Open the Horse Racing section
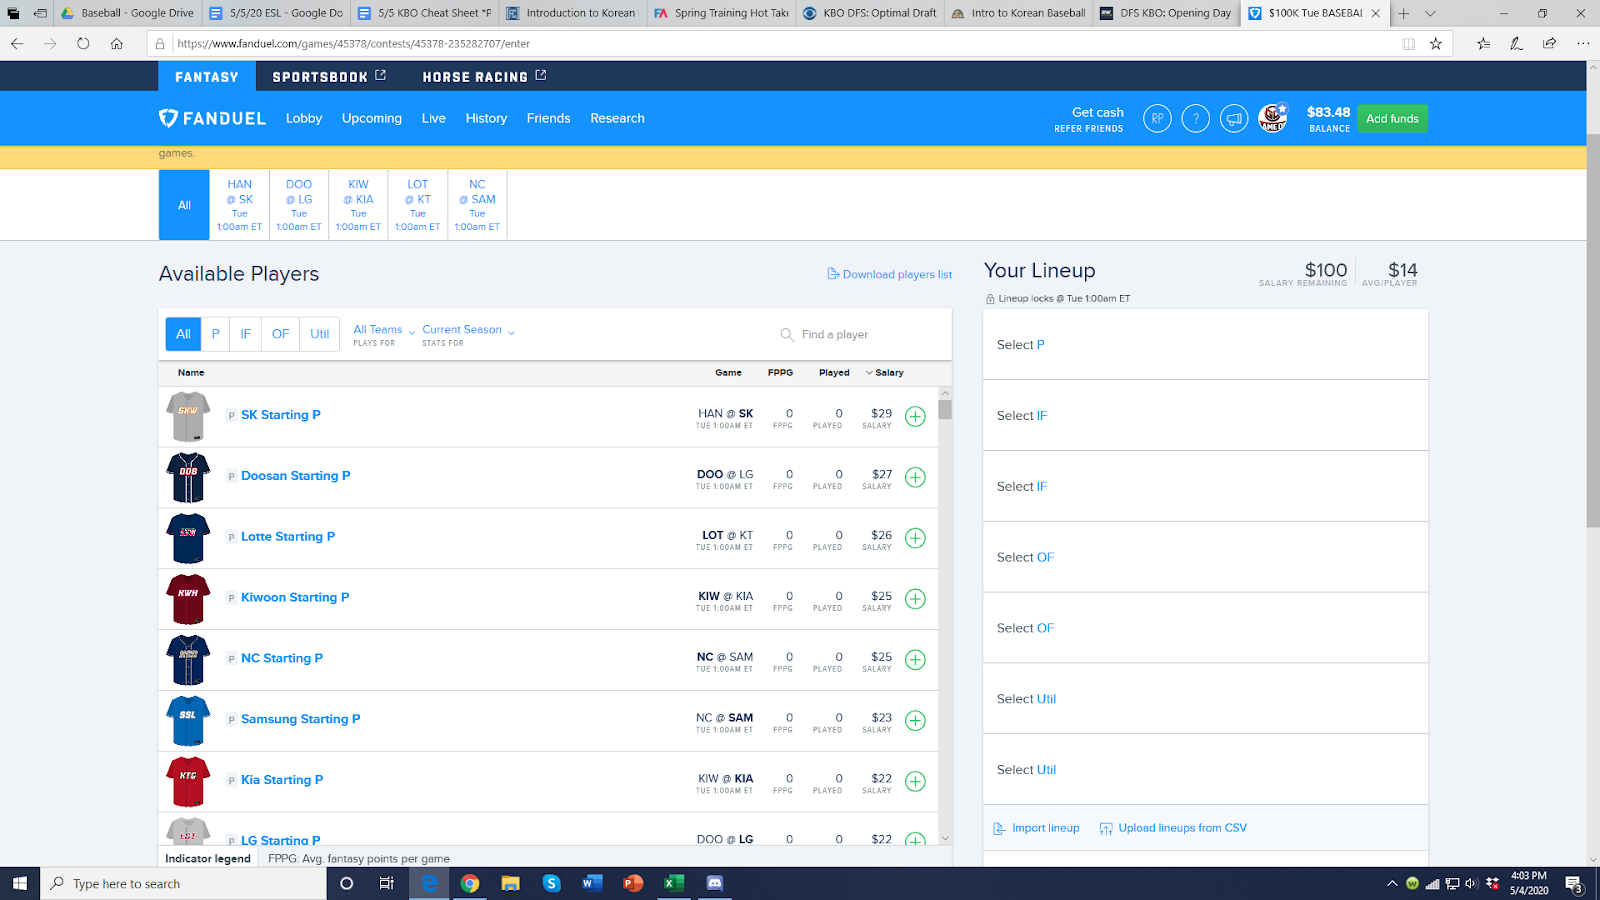 click(484, 76)
